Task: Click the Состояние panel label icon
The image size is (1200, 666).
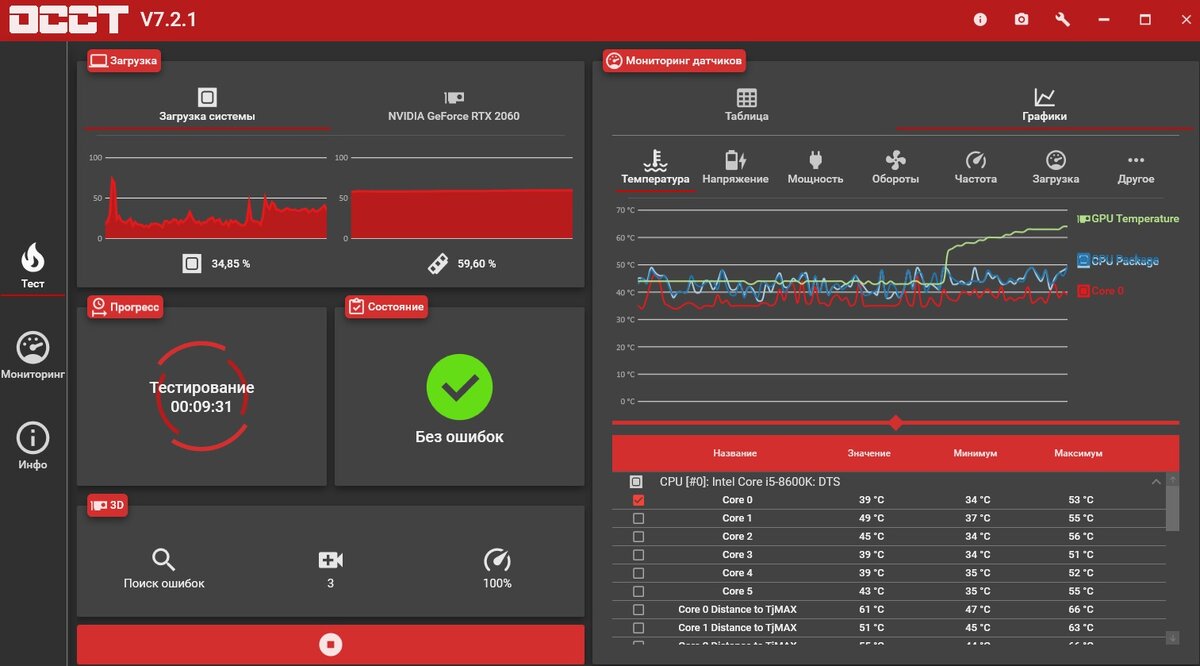Action: pos(356,307)
